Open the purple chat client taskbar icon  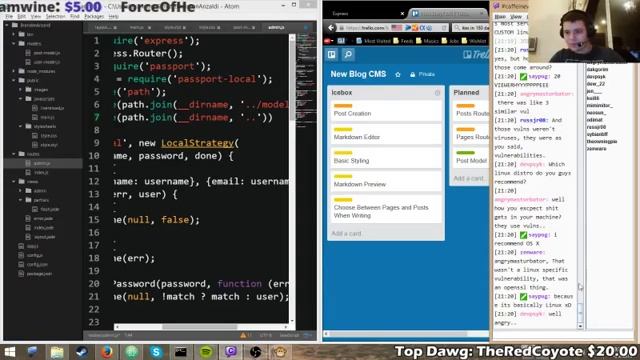tap(231, 351)
